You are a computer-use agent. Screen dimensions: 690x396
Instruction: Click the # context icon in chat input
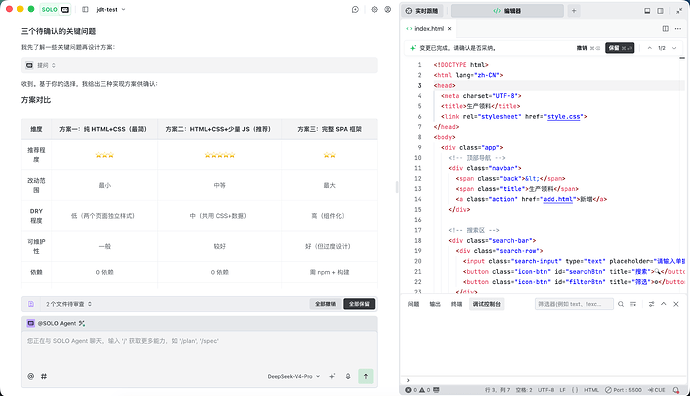click(x=44, y=376)
